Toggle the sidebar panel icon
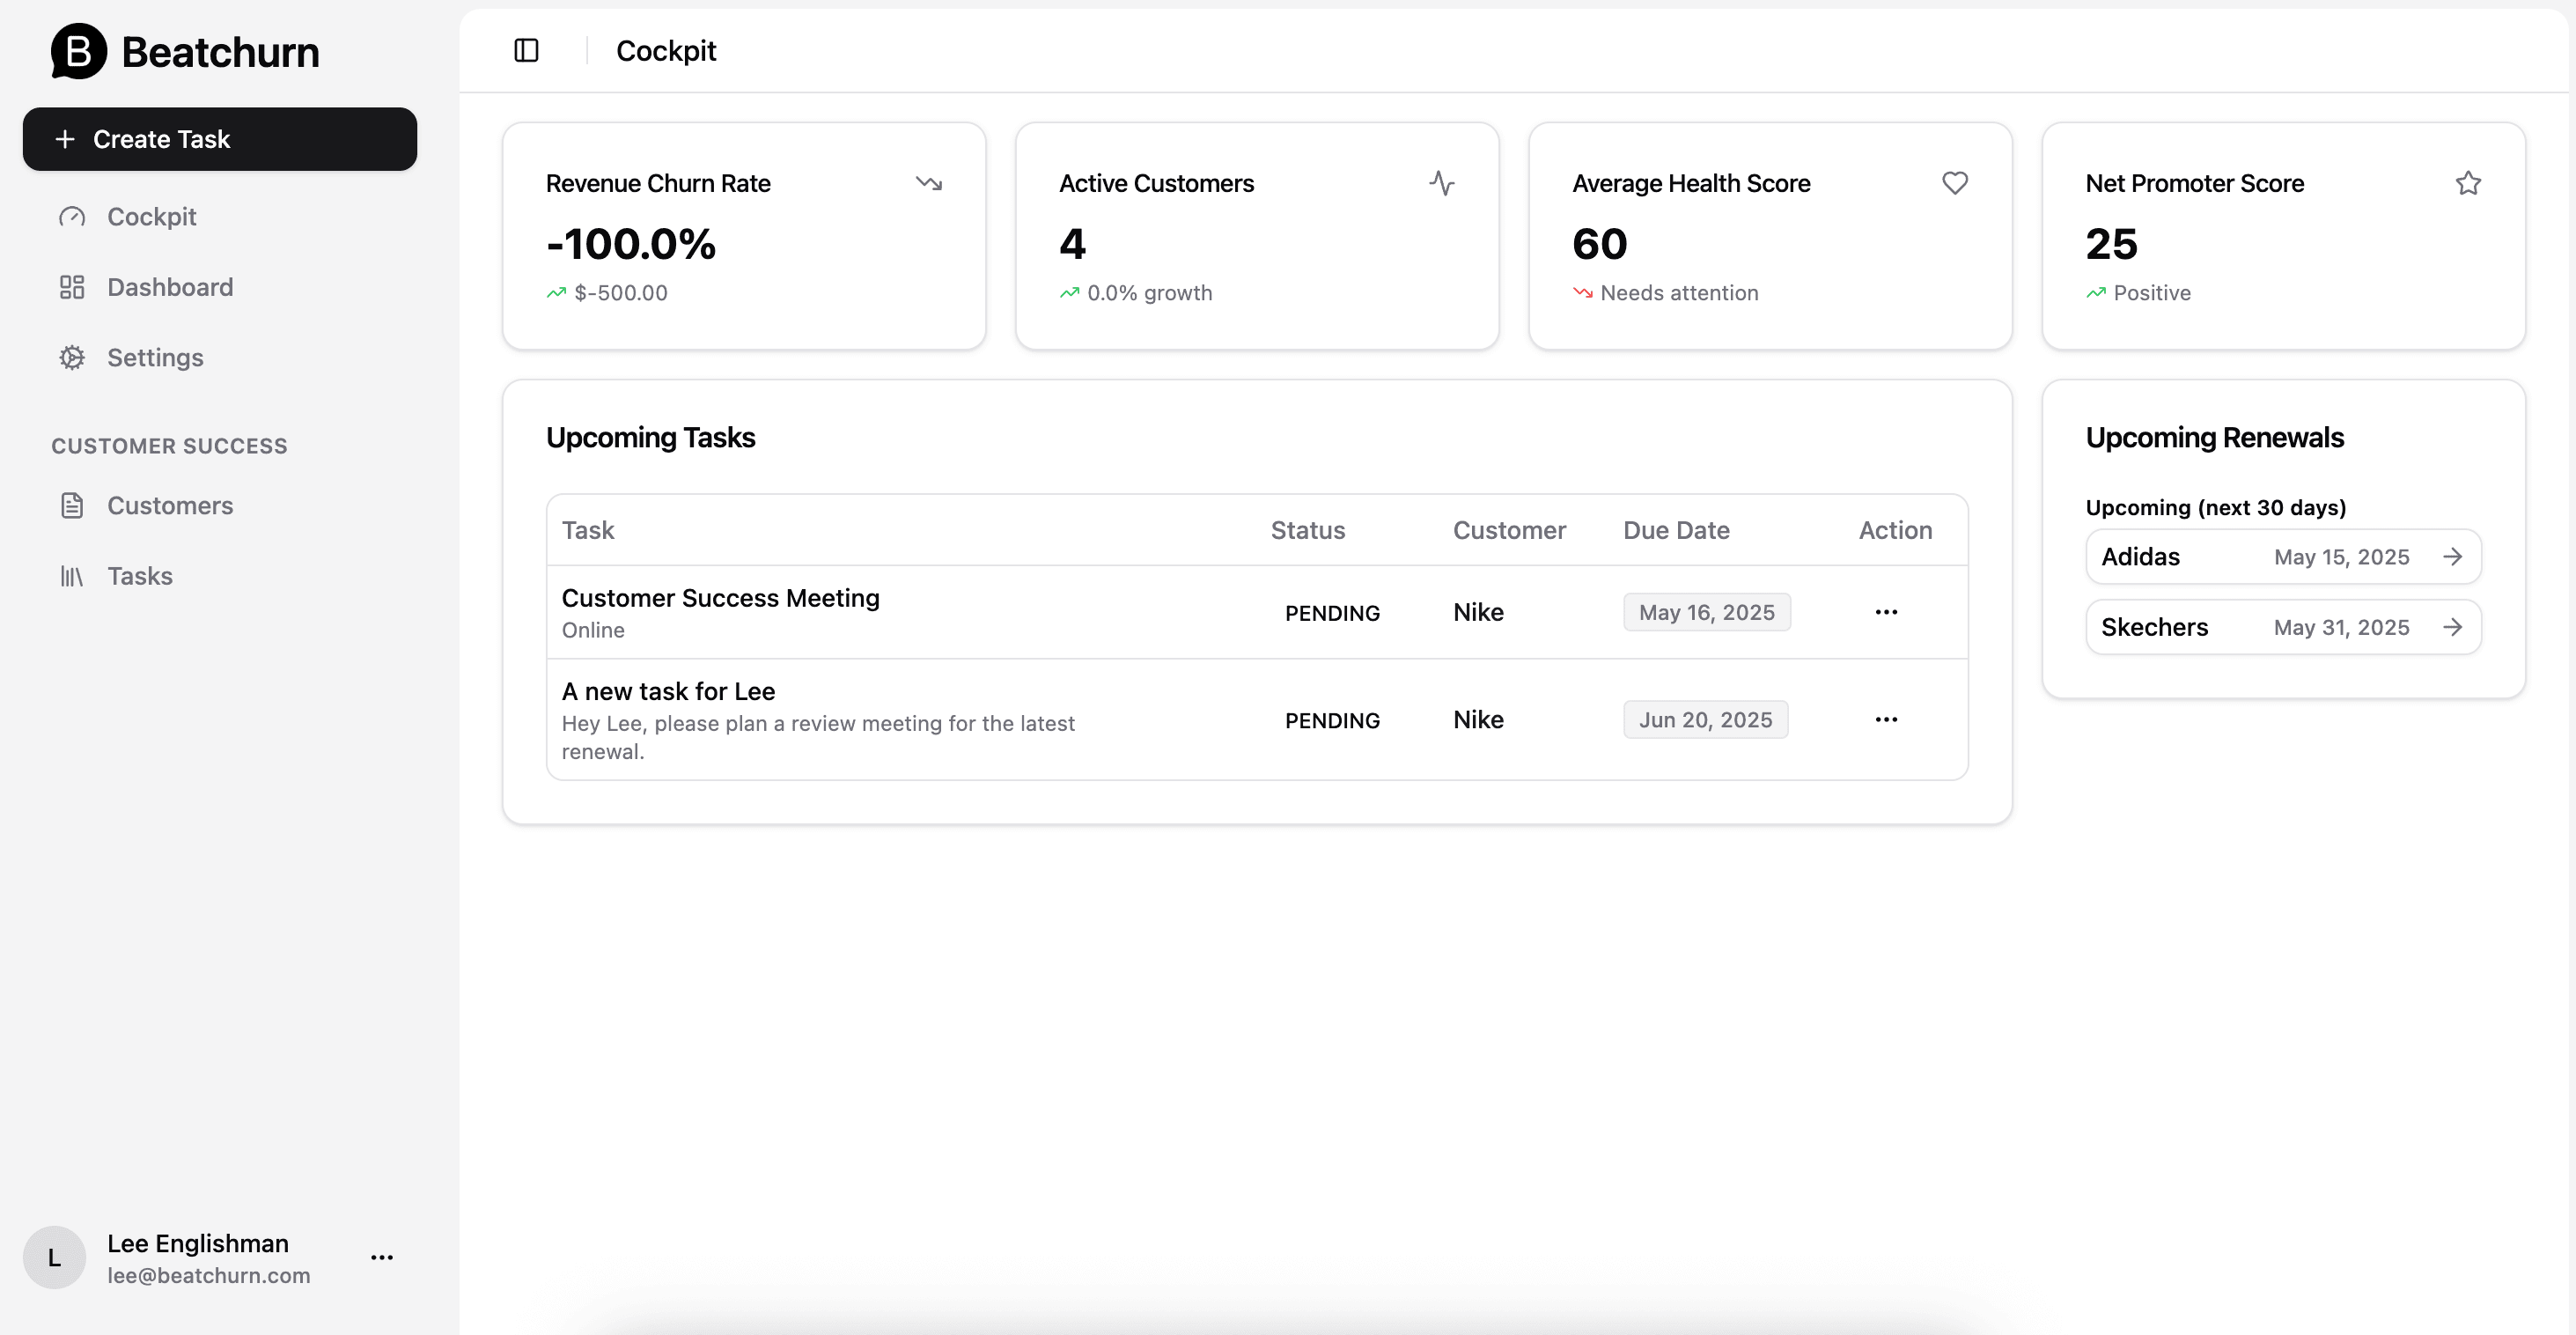The width and height of the screenshot is (2576, 1335). (x=526, y=50)
